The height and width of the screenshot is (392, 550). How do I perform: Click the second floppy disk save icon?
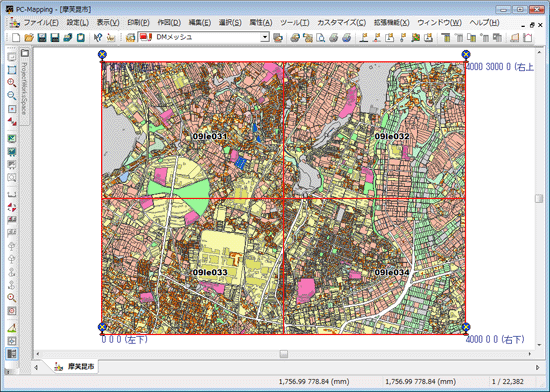55,37
